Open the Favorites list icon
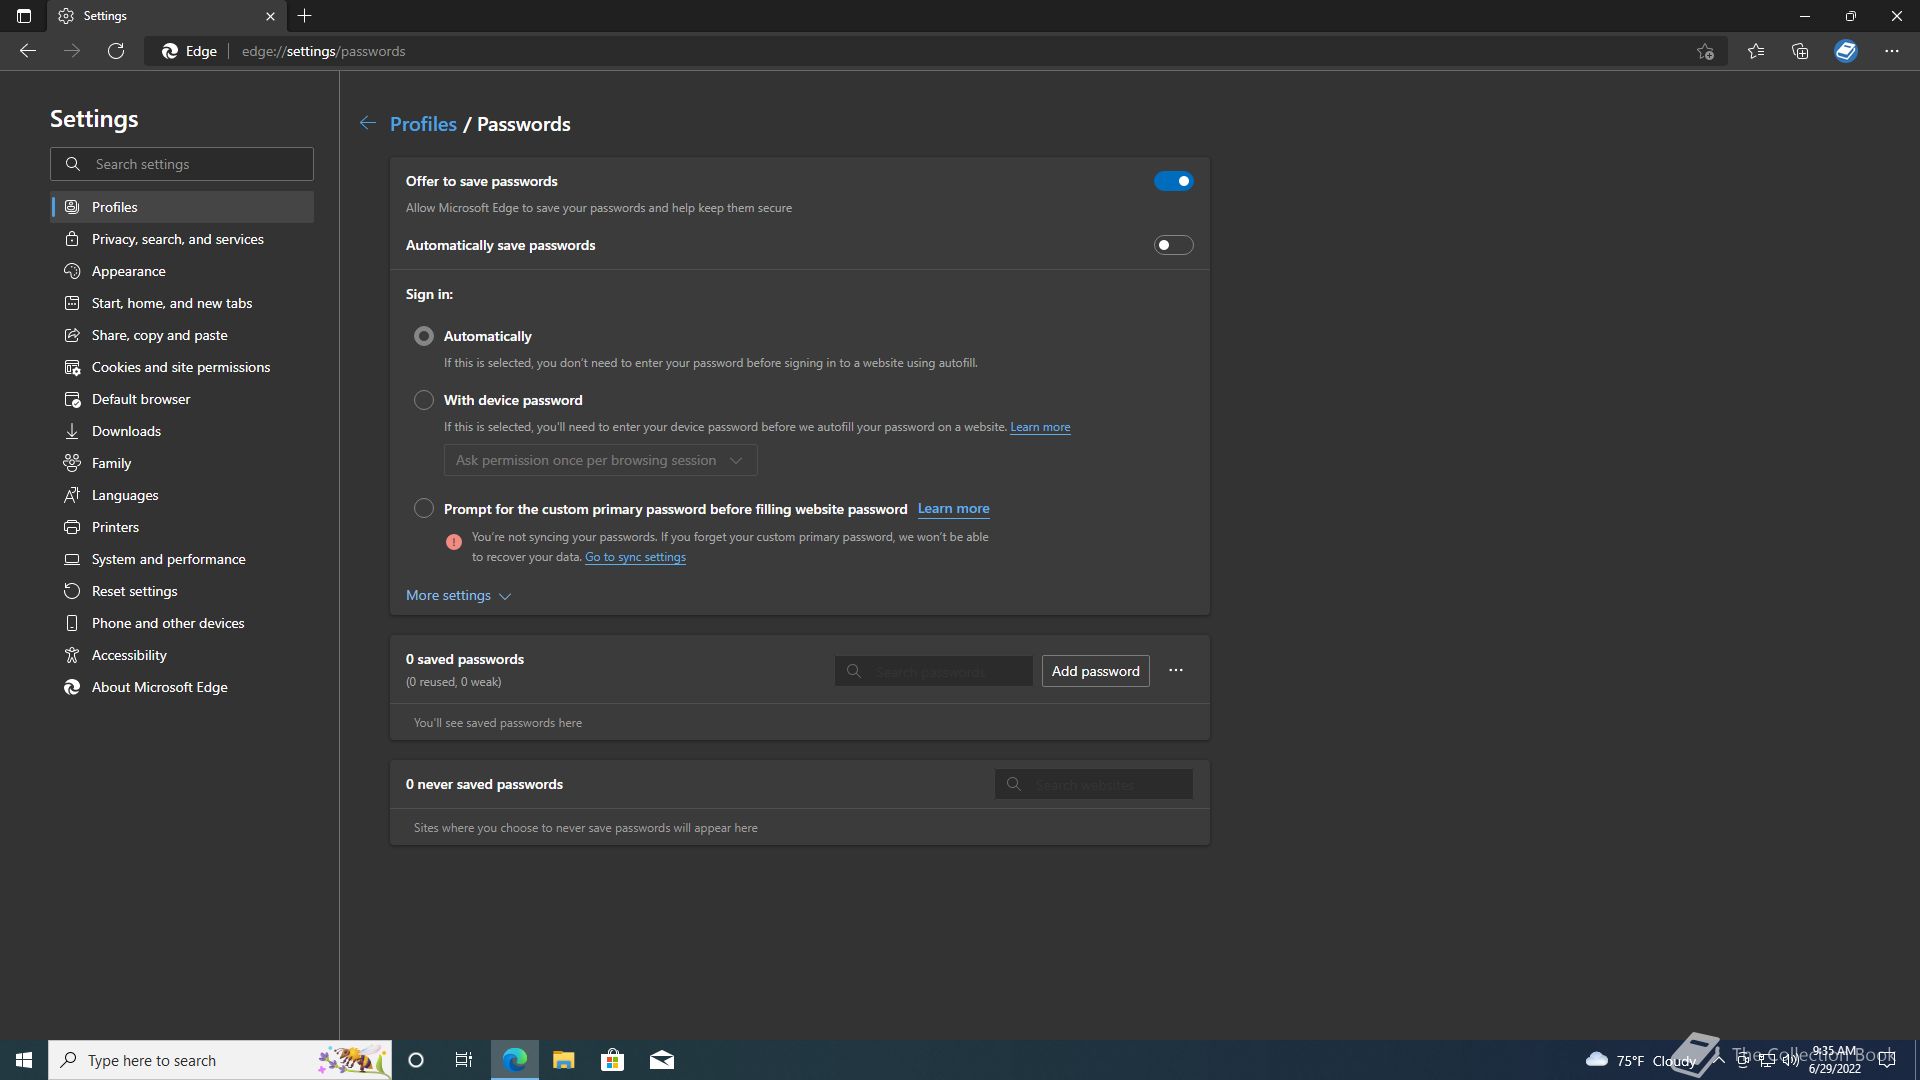 [x=1756, y=51]
